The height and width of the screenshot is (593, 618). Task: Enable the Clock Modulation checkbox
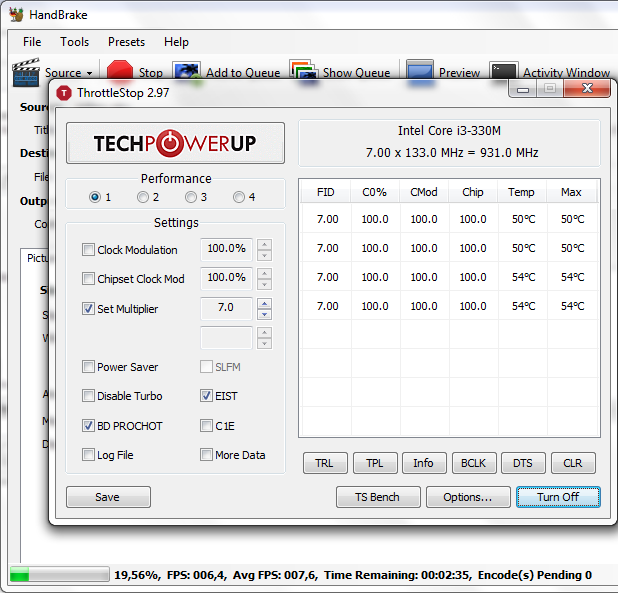point(88,250)
